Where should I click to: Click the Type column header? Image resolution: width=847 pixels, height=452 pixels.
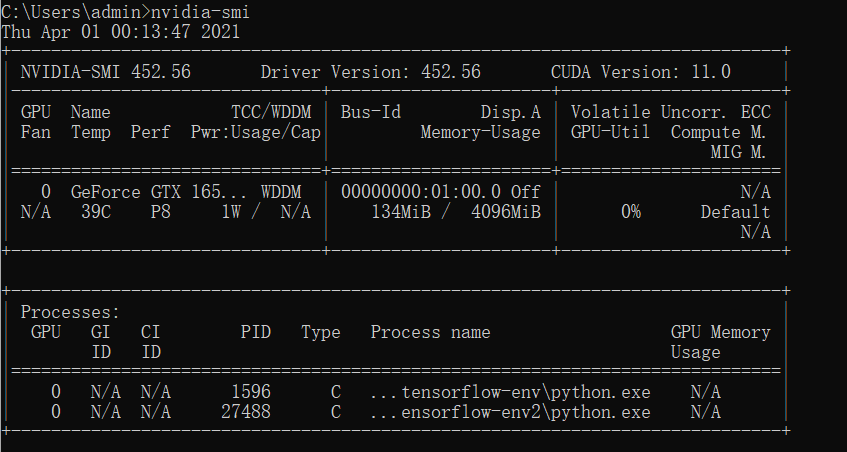pos(321,332)
